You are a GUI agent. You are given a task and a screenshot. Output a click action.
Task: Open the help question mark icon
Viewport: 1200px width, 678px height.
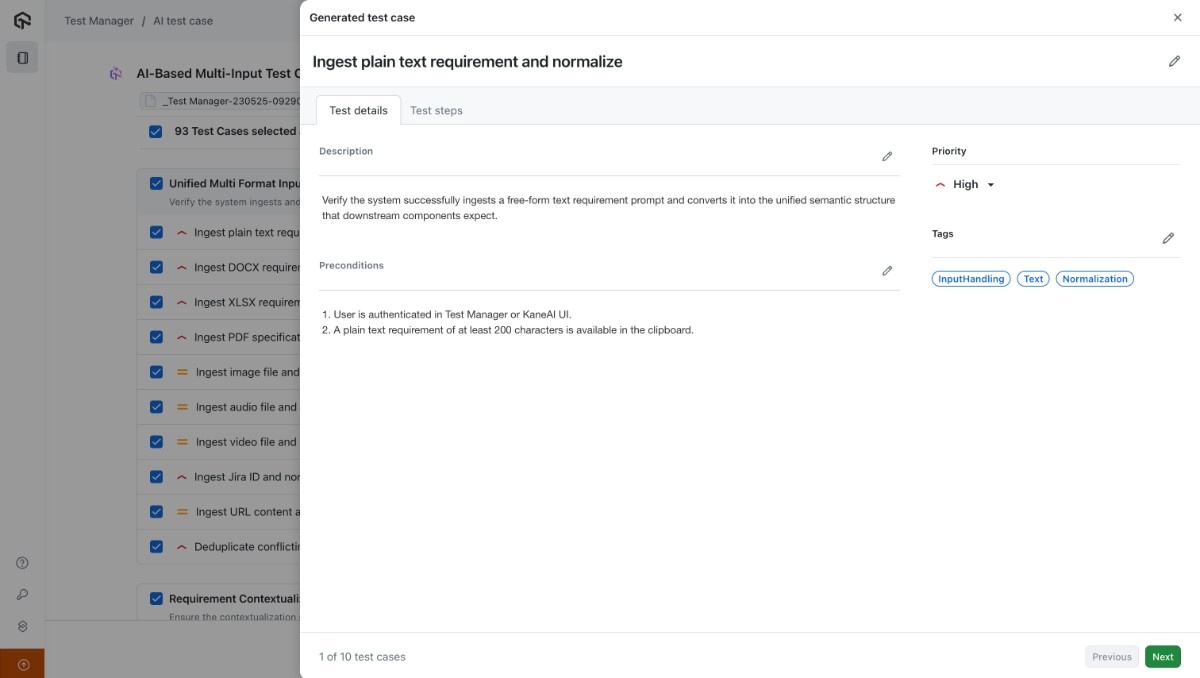[x=22, y=563]
